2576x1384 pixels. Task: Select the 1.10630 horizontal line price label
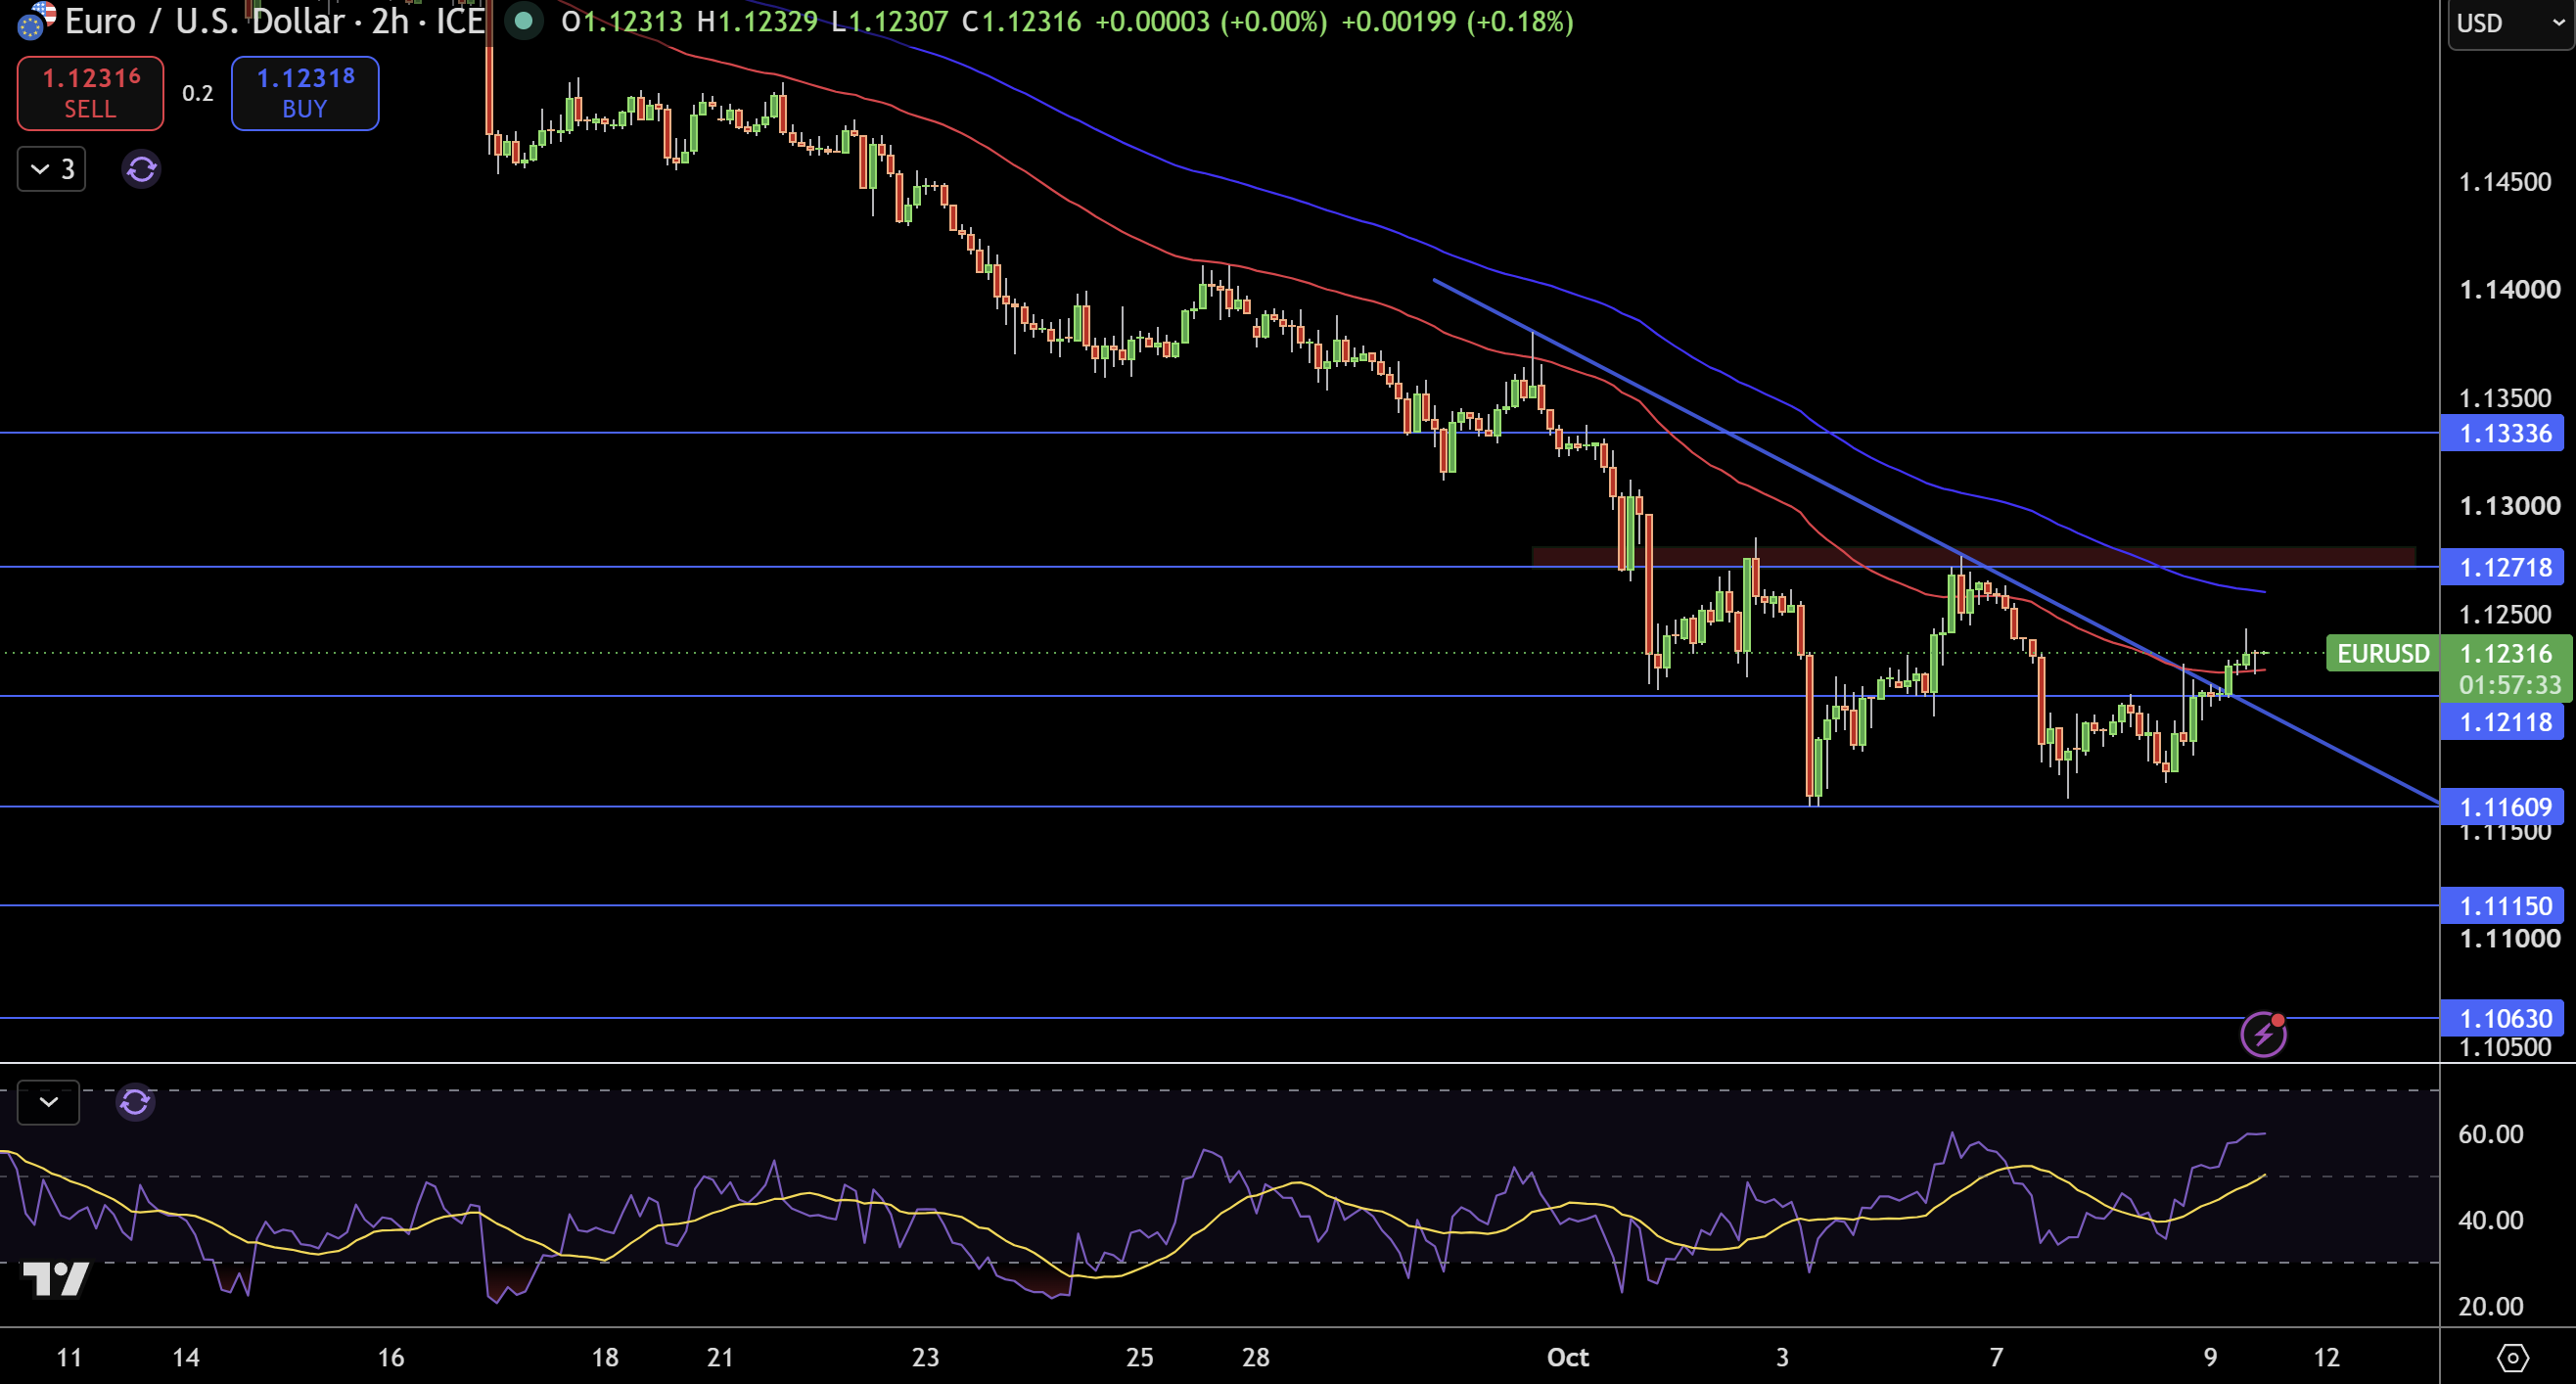point(2502,1018)
